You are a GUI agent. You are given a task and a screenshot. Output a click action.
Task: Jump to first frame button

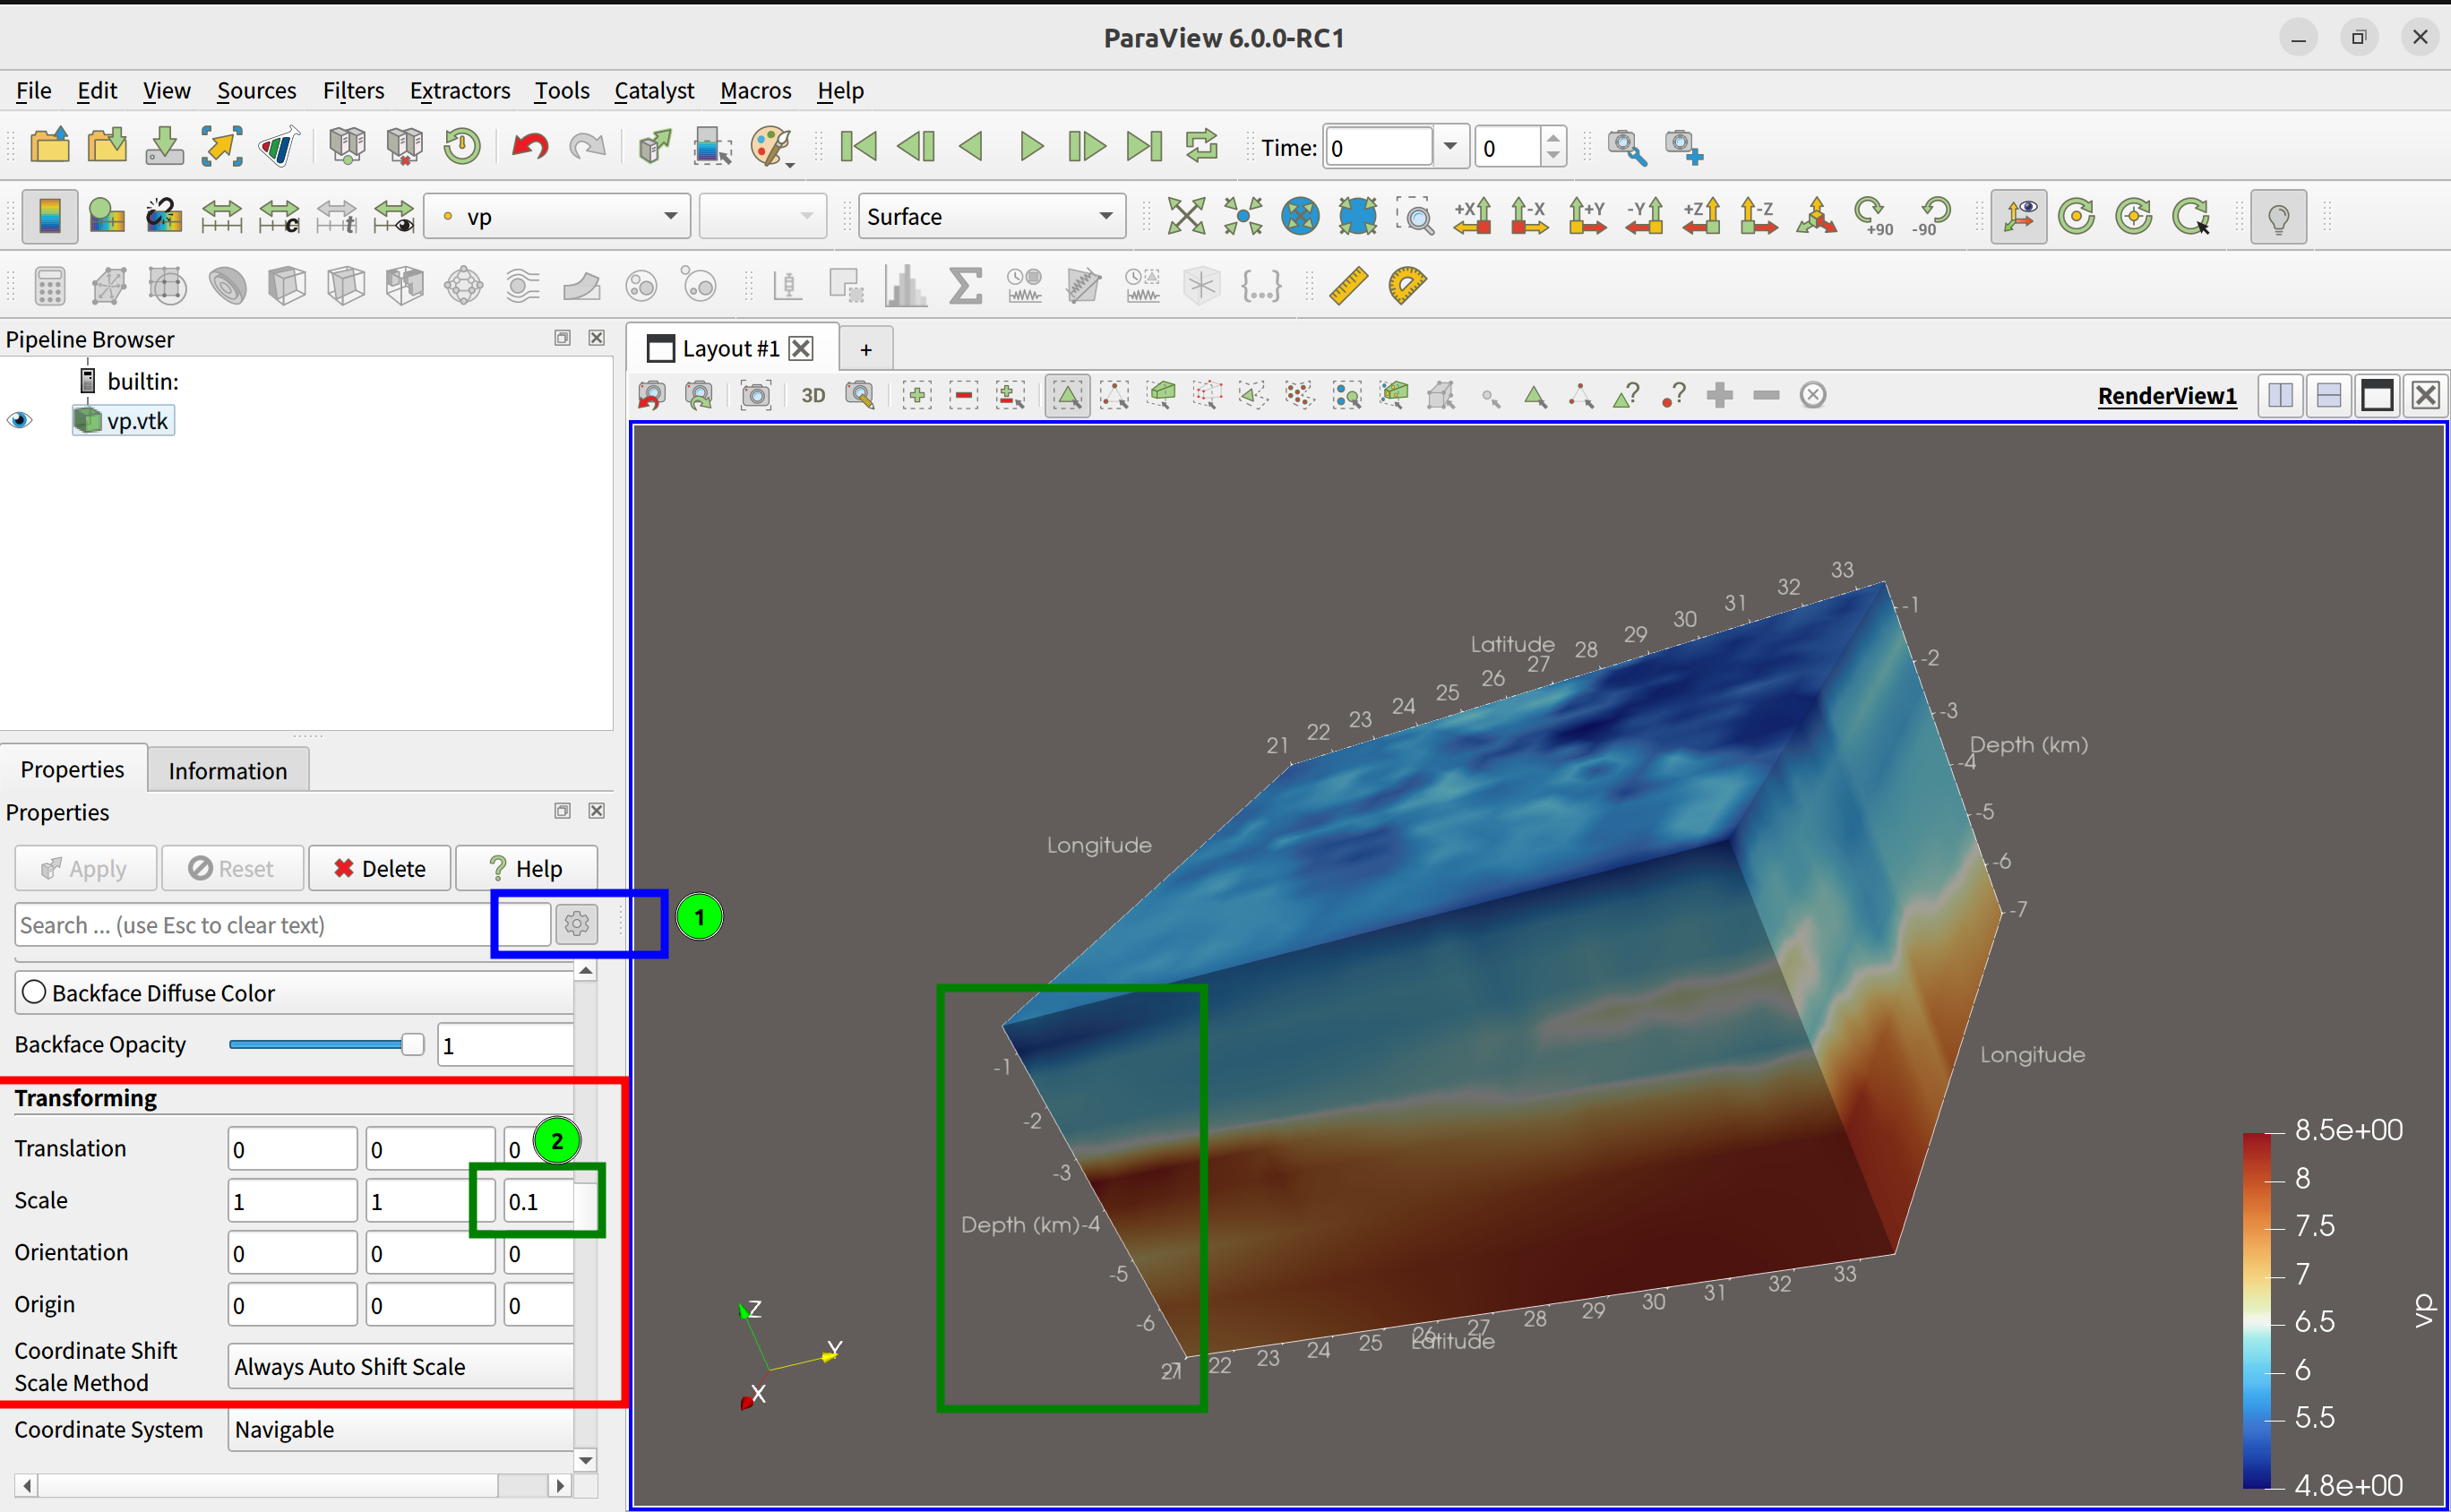point(858,147)
